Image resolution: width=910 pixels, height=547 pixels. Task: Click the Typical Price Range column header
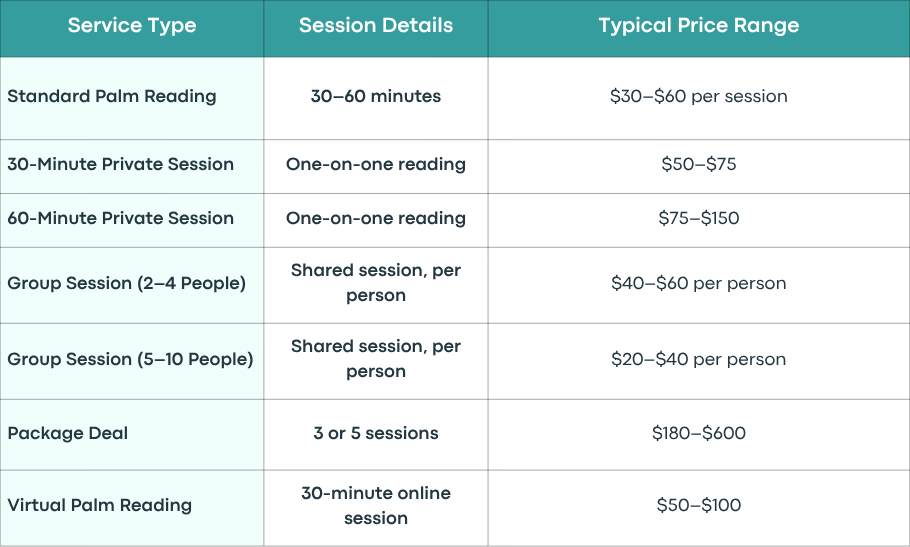coord(699,26)
